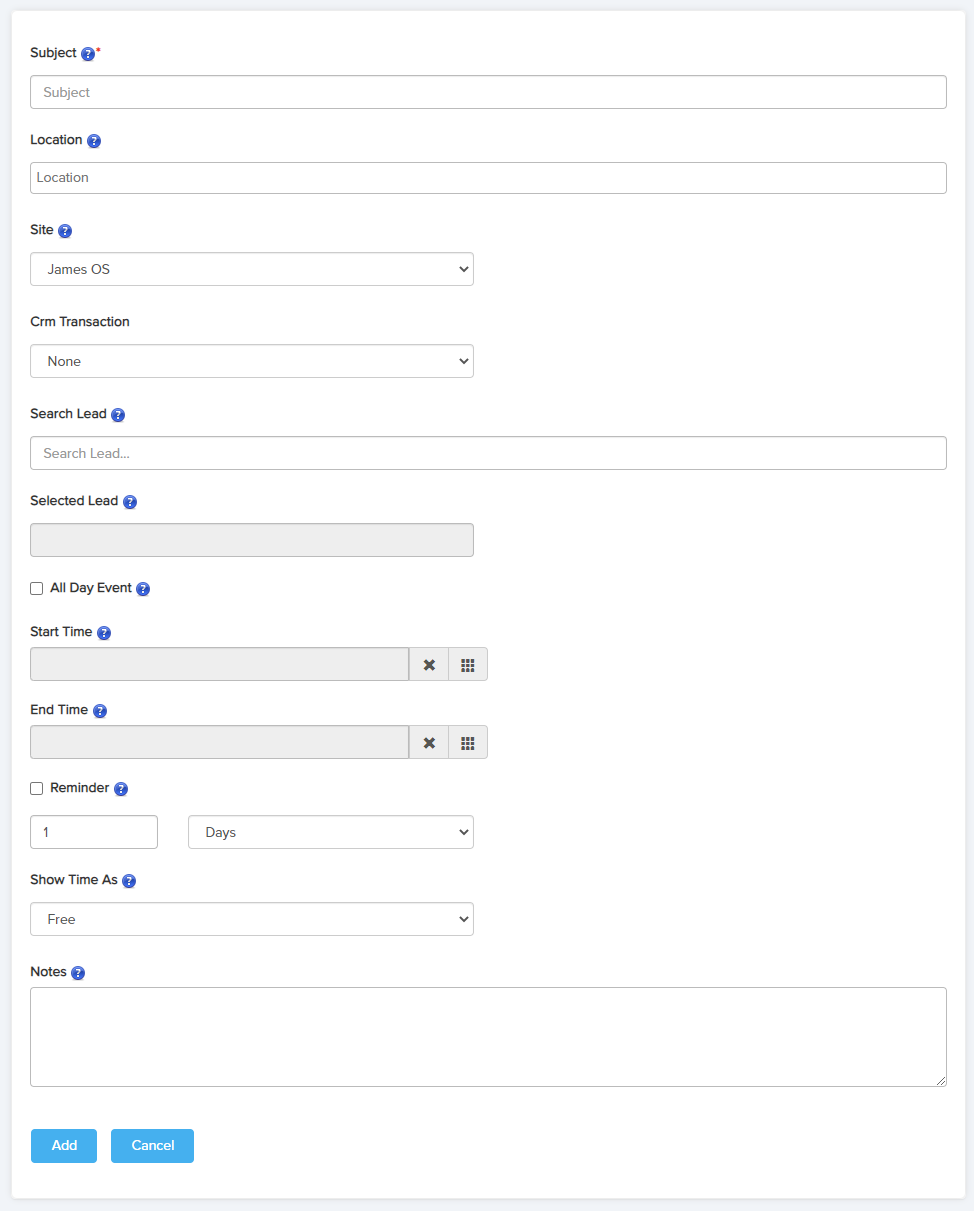Image resolution: width=974 pixels, height=1211 pixels.
Task: Click into the Search Lead input box
Action: pos(488,453)
